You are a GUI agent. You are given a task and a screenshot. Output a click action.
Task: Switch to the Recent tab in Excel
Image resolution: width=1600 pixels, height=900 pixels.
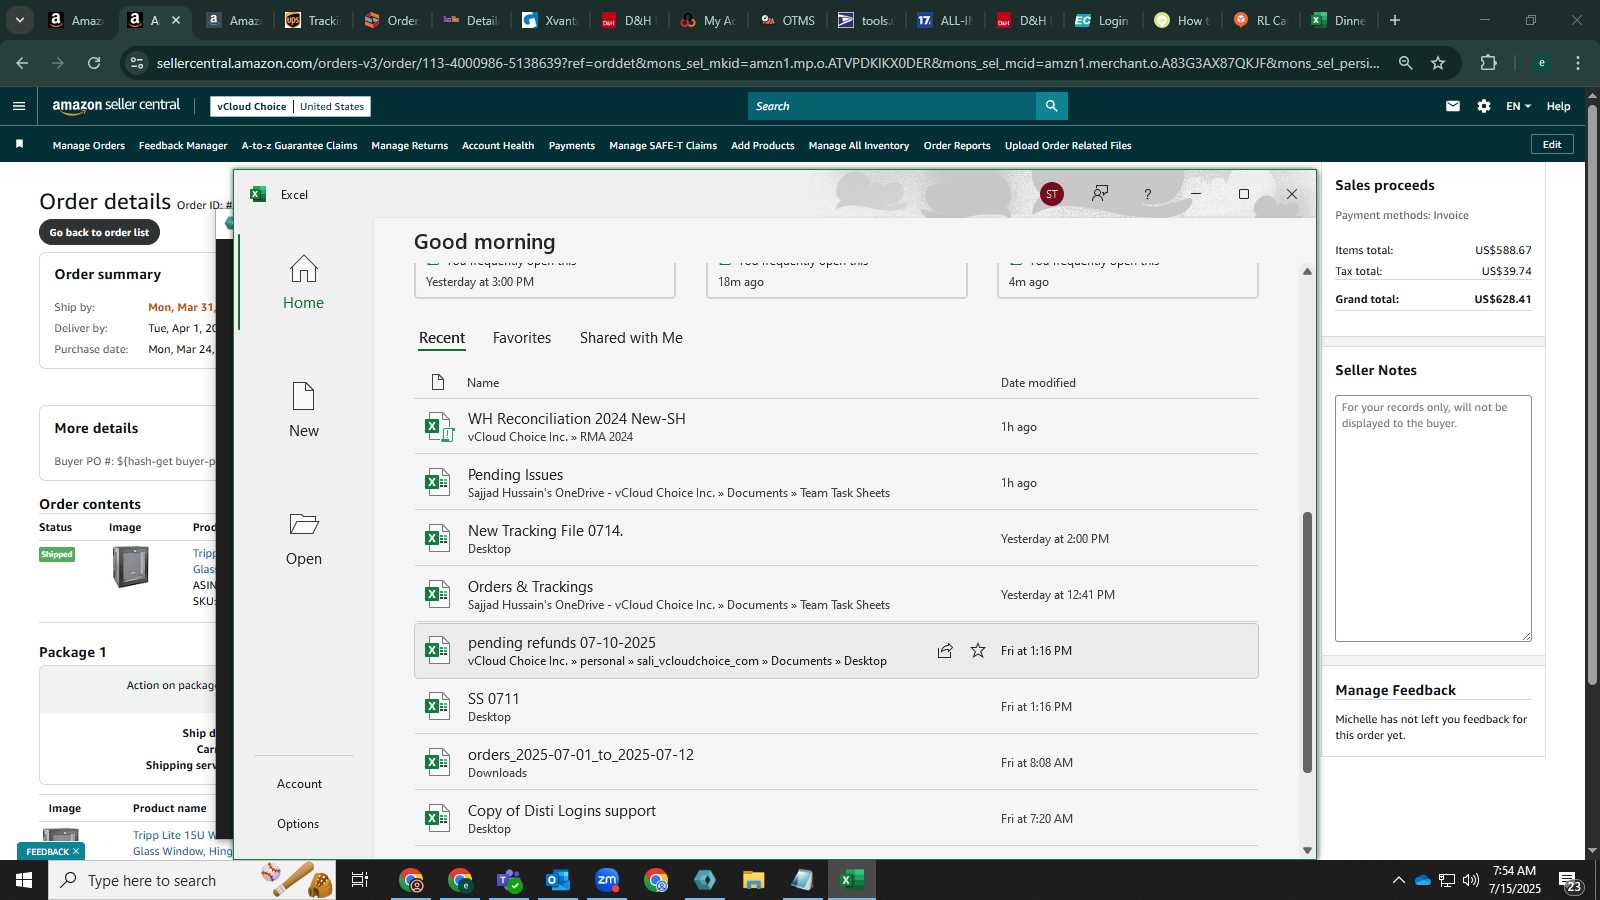[x=442, y=338]
